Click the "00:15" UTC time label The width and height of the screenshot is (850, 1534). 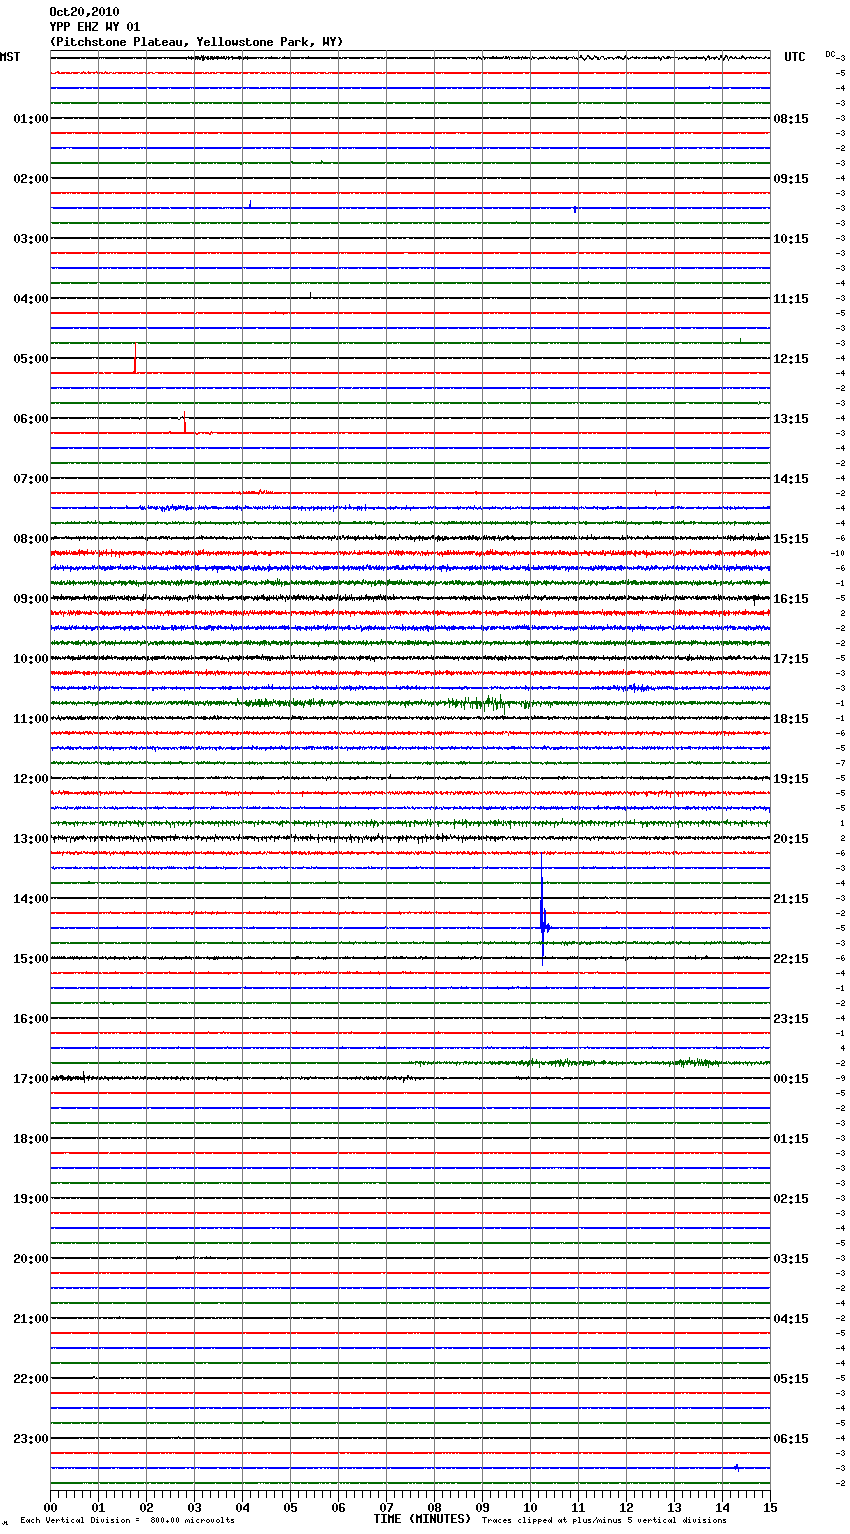click(x=791, y=1079)
